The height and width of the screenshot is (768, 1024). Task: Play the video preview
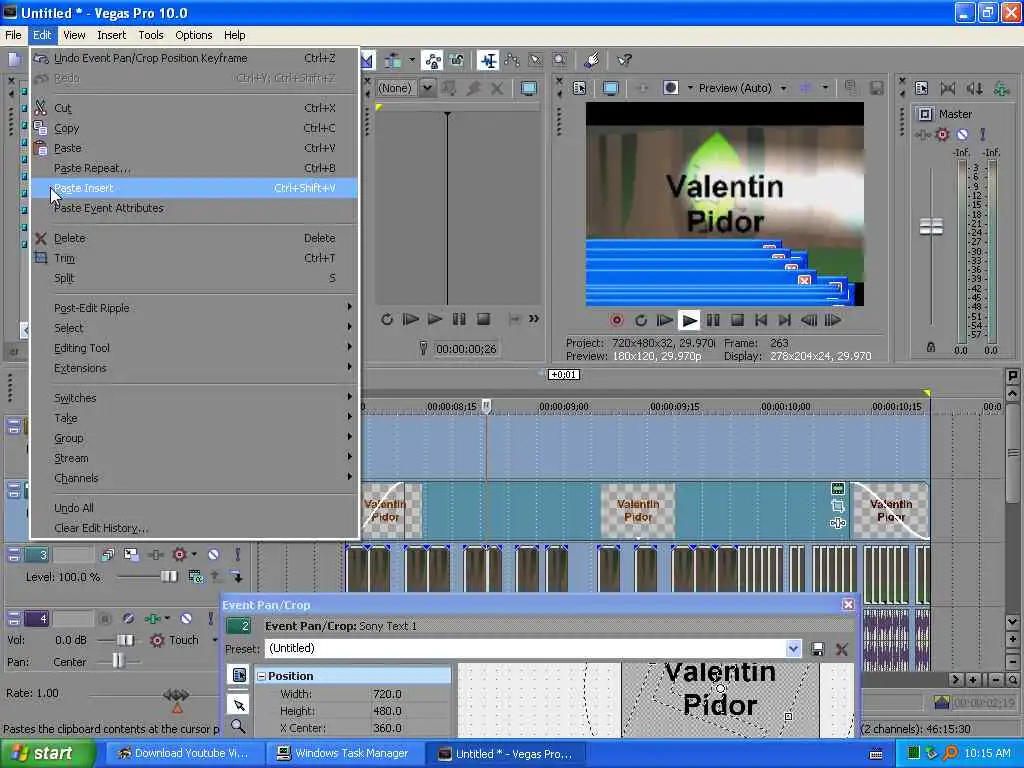[x=688, y=320]
